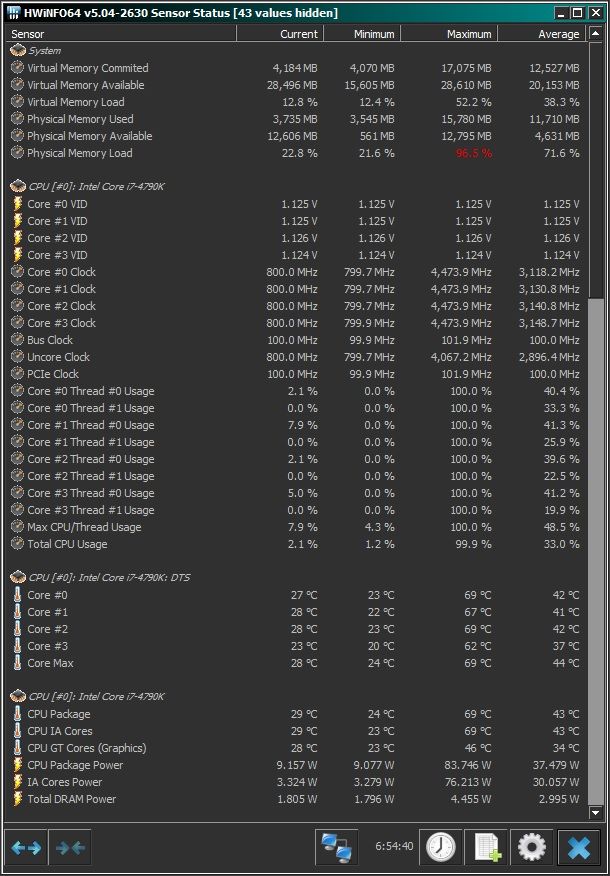Select Core #2 Thread #1 Usage row
This screenshot has height=876, width=610.
296,476
